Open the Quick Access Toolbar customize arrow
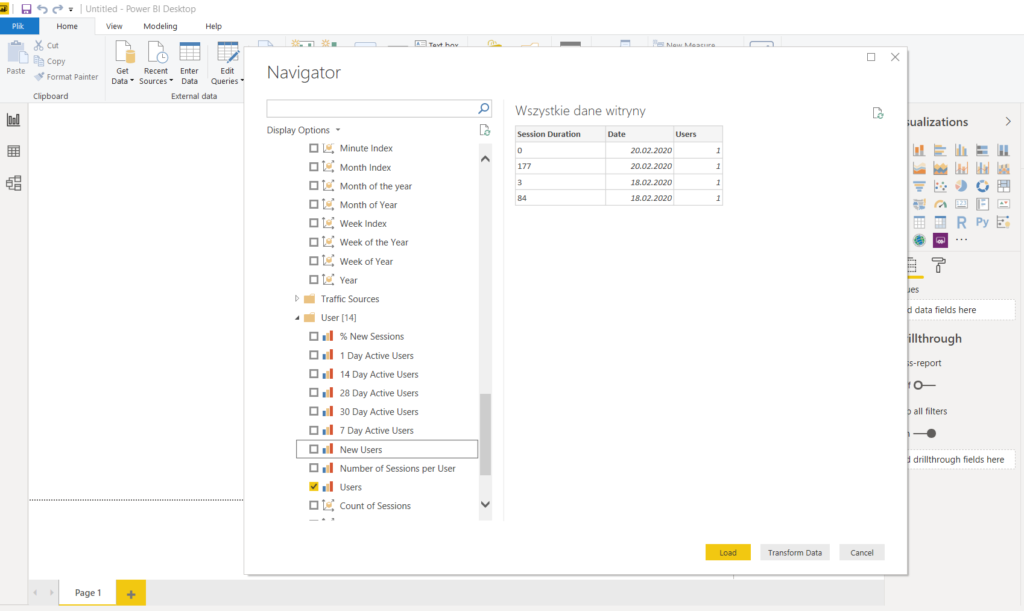 tap(71, 9)
